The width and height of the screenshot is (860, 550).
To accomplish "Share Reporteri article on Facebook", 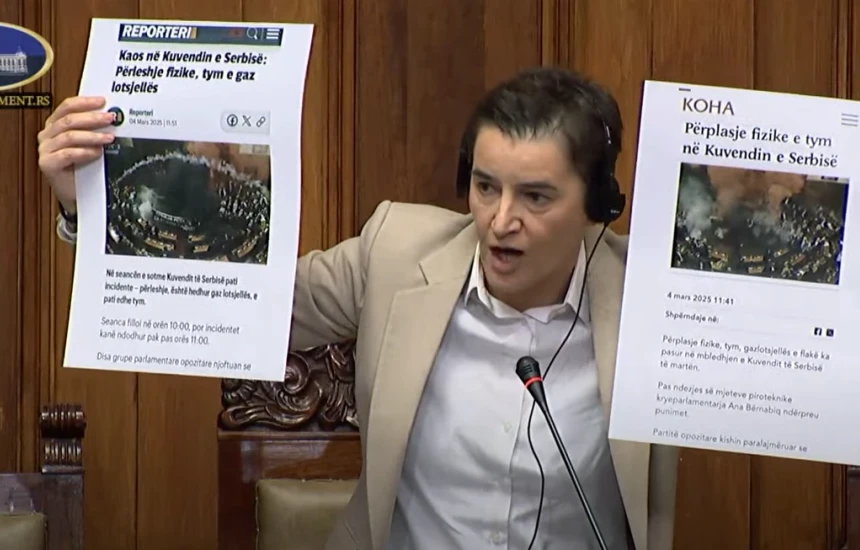I will coord(232,121).
